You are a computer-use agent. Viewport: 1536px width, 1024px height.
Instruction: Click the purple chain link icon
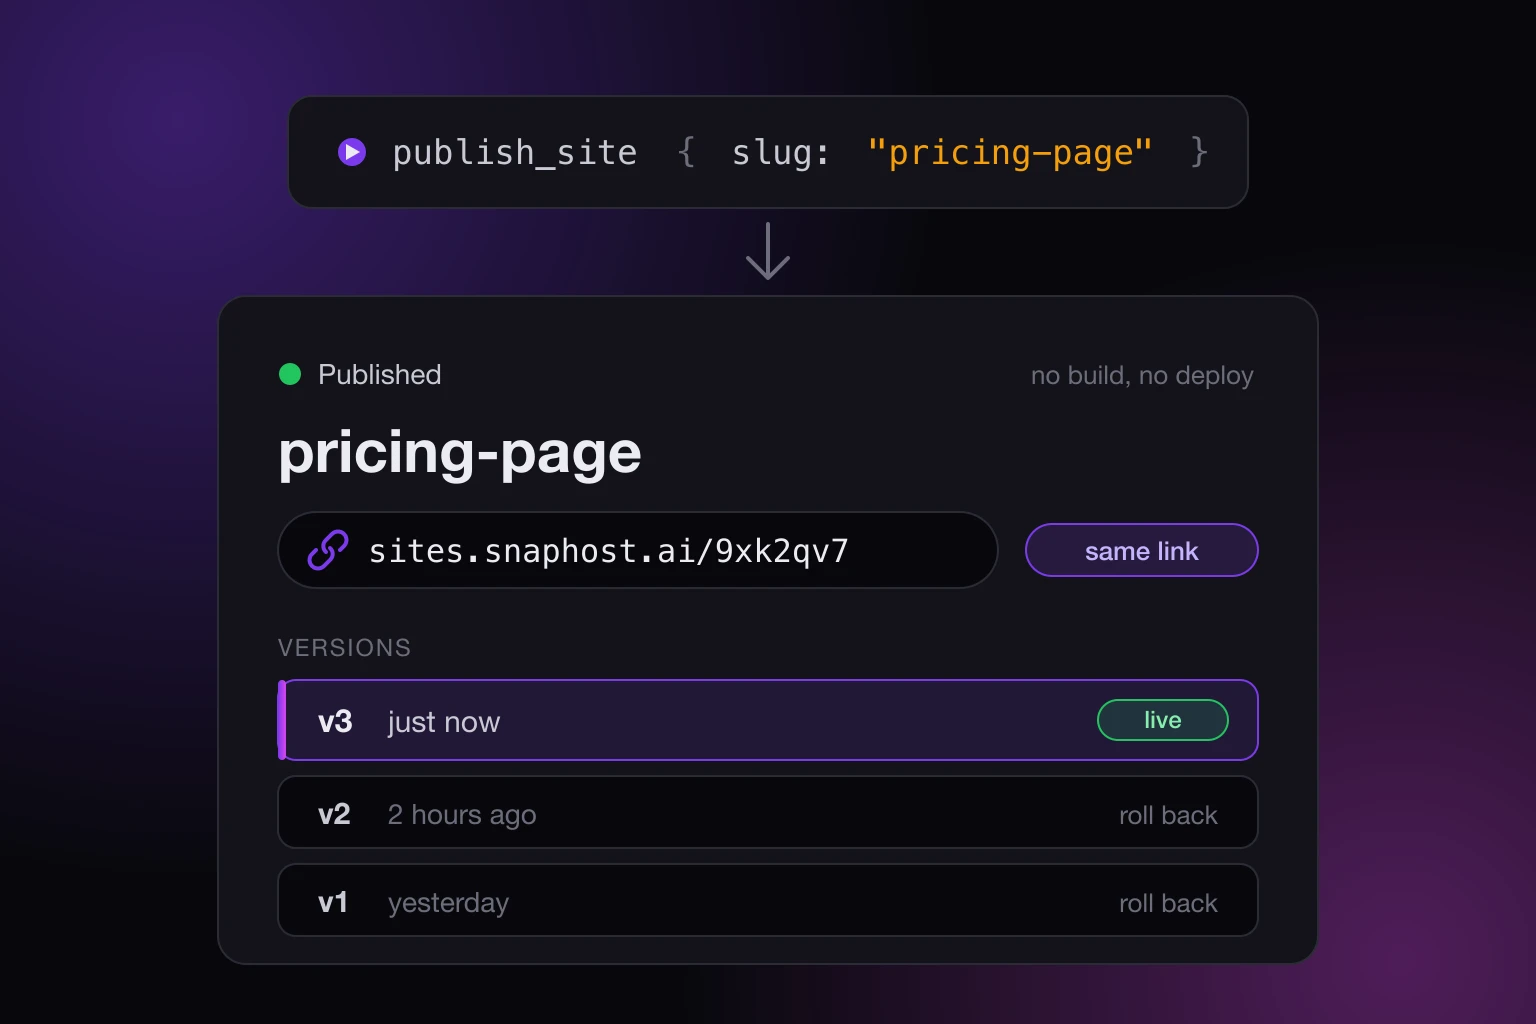[327, 550]
